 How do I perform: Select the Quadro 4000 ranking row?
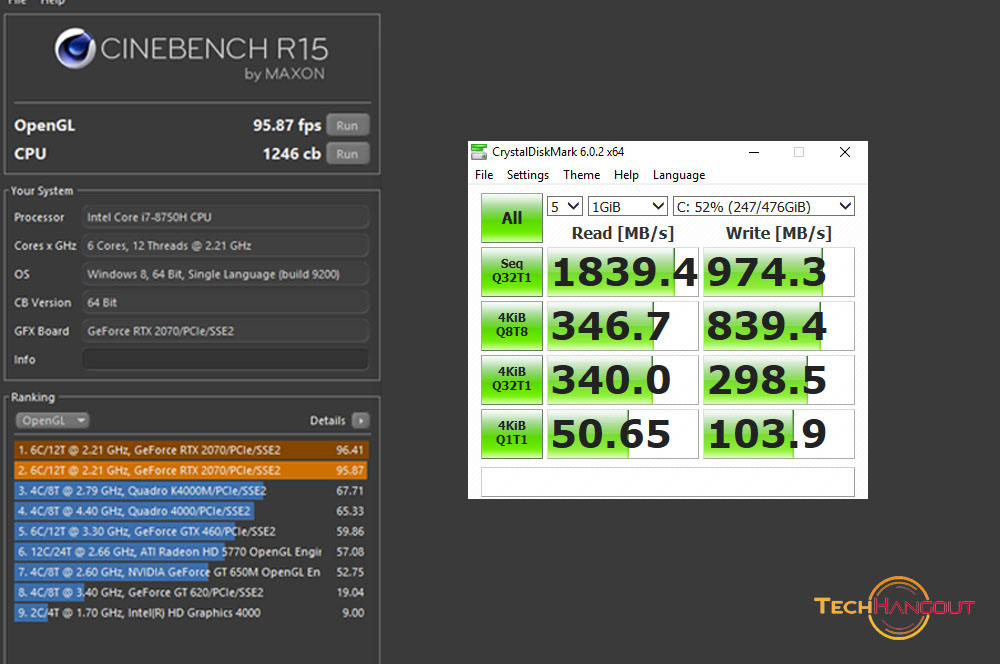pos(191,512)
